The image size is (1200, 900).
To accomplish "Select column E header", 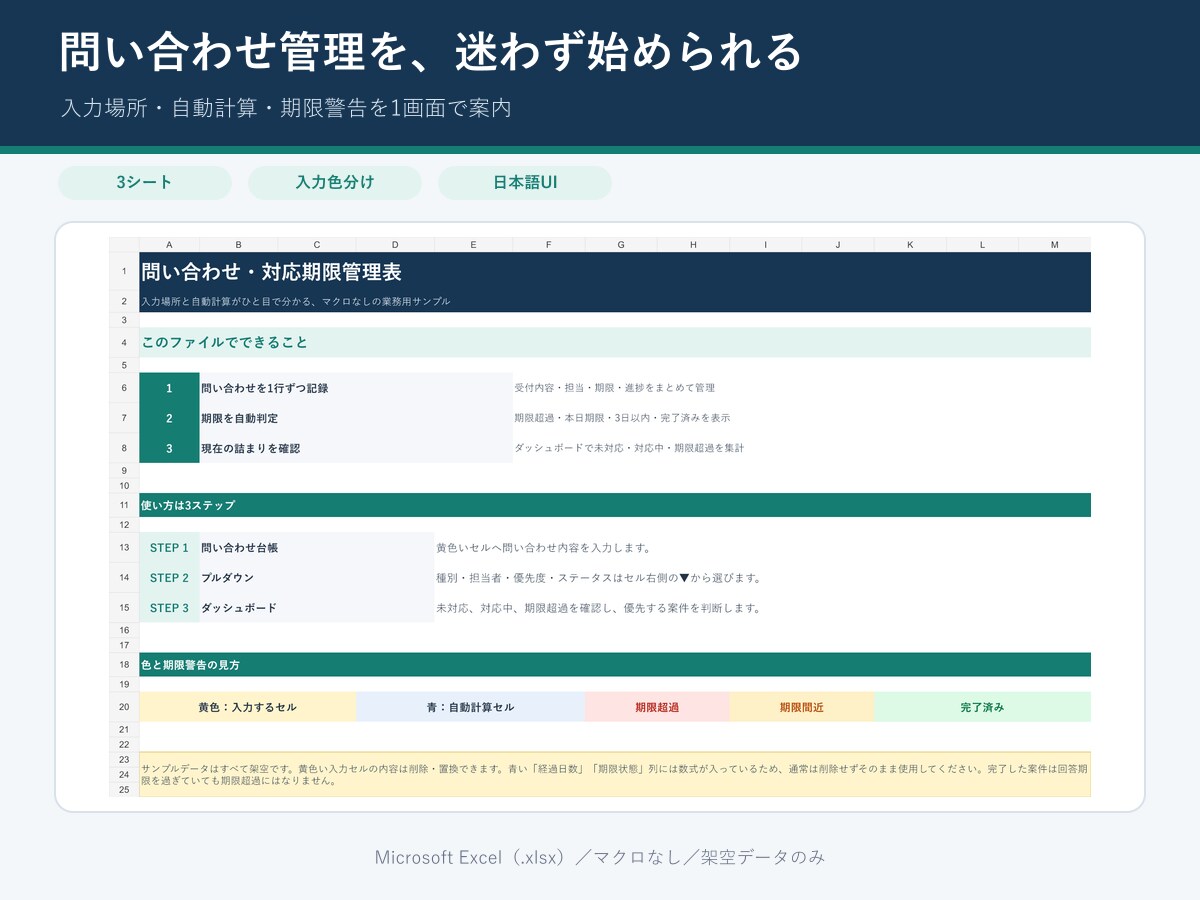I will [473, 245].
